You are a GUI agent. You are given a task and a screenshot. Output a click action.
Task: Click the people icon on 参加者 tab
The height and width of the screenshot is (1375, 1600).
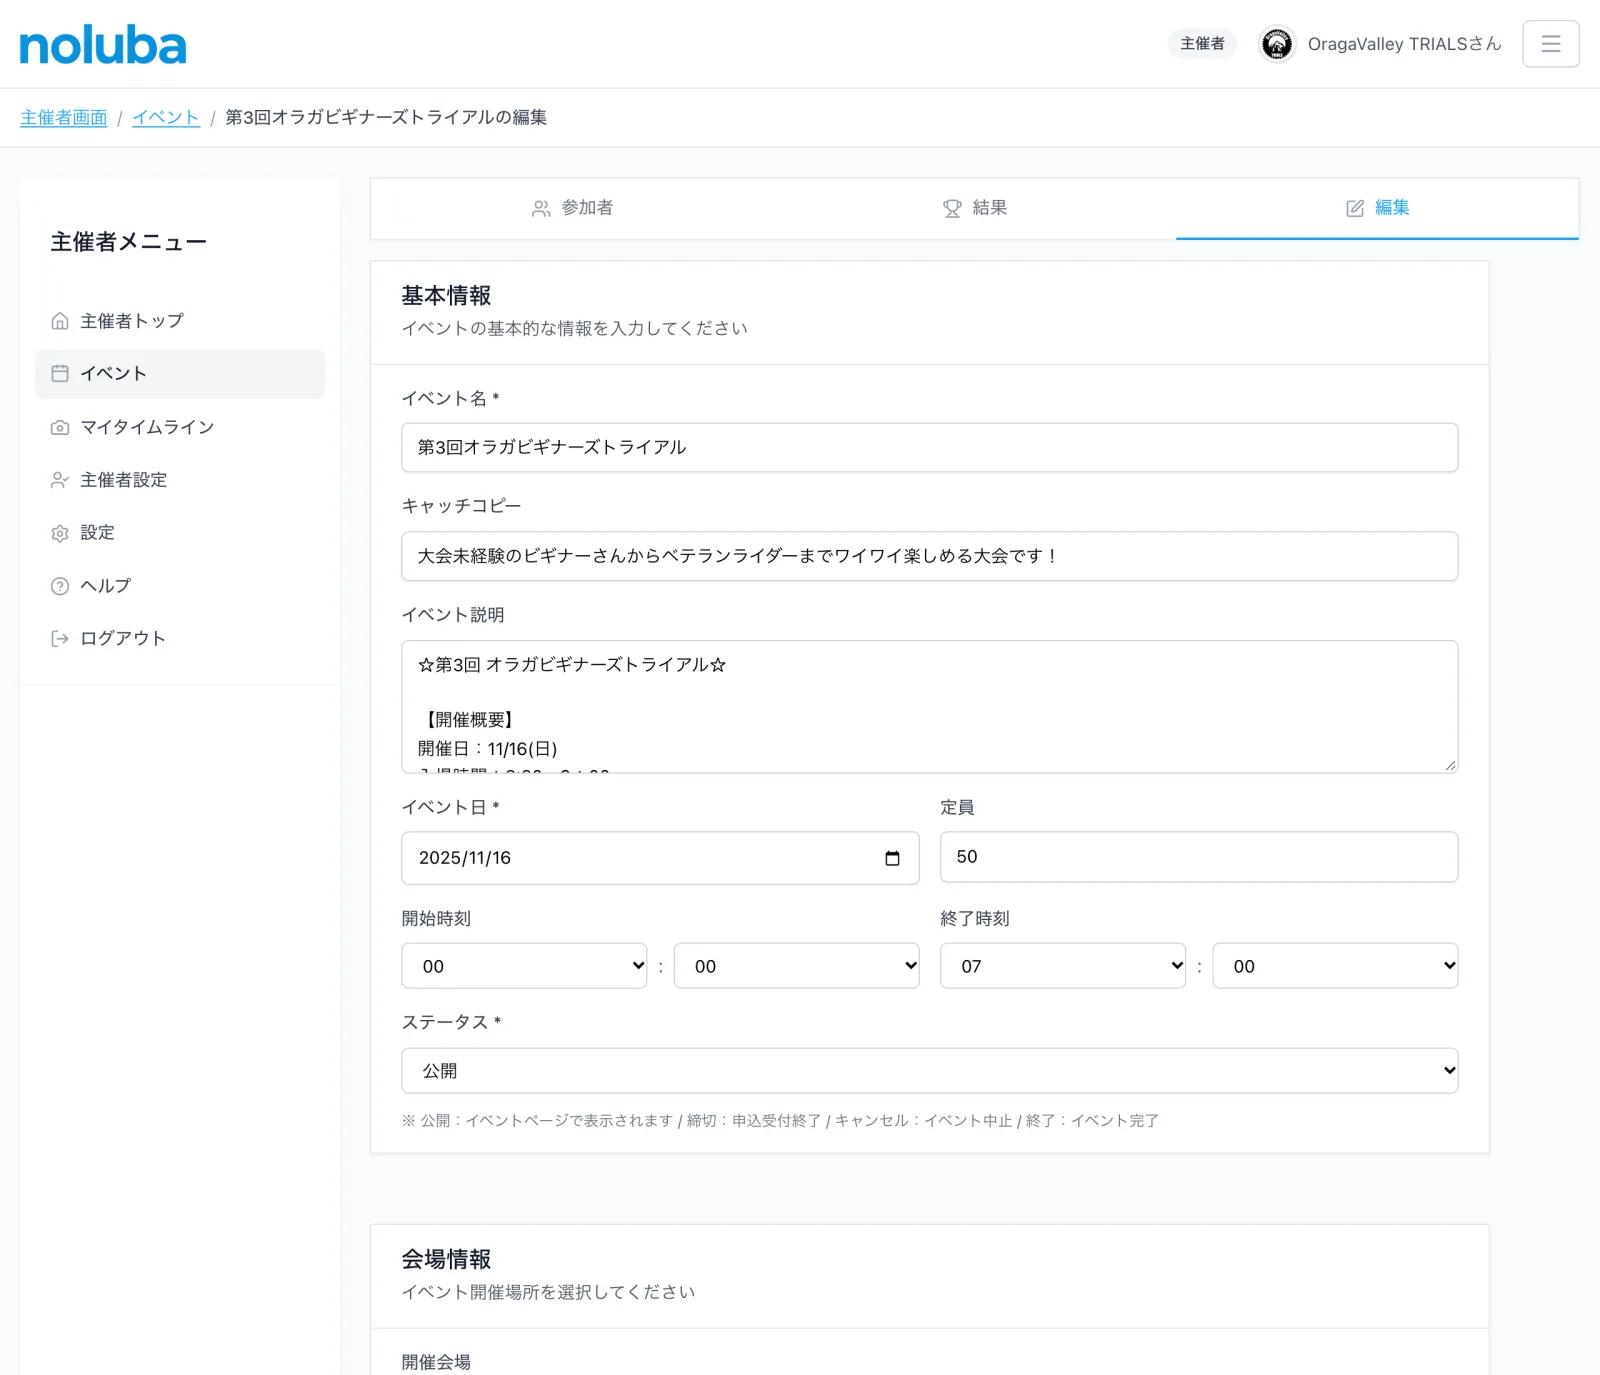(x=541, y=208)
